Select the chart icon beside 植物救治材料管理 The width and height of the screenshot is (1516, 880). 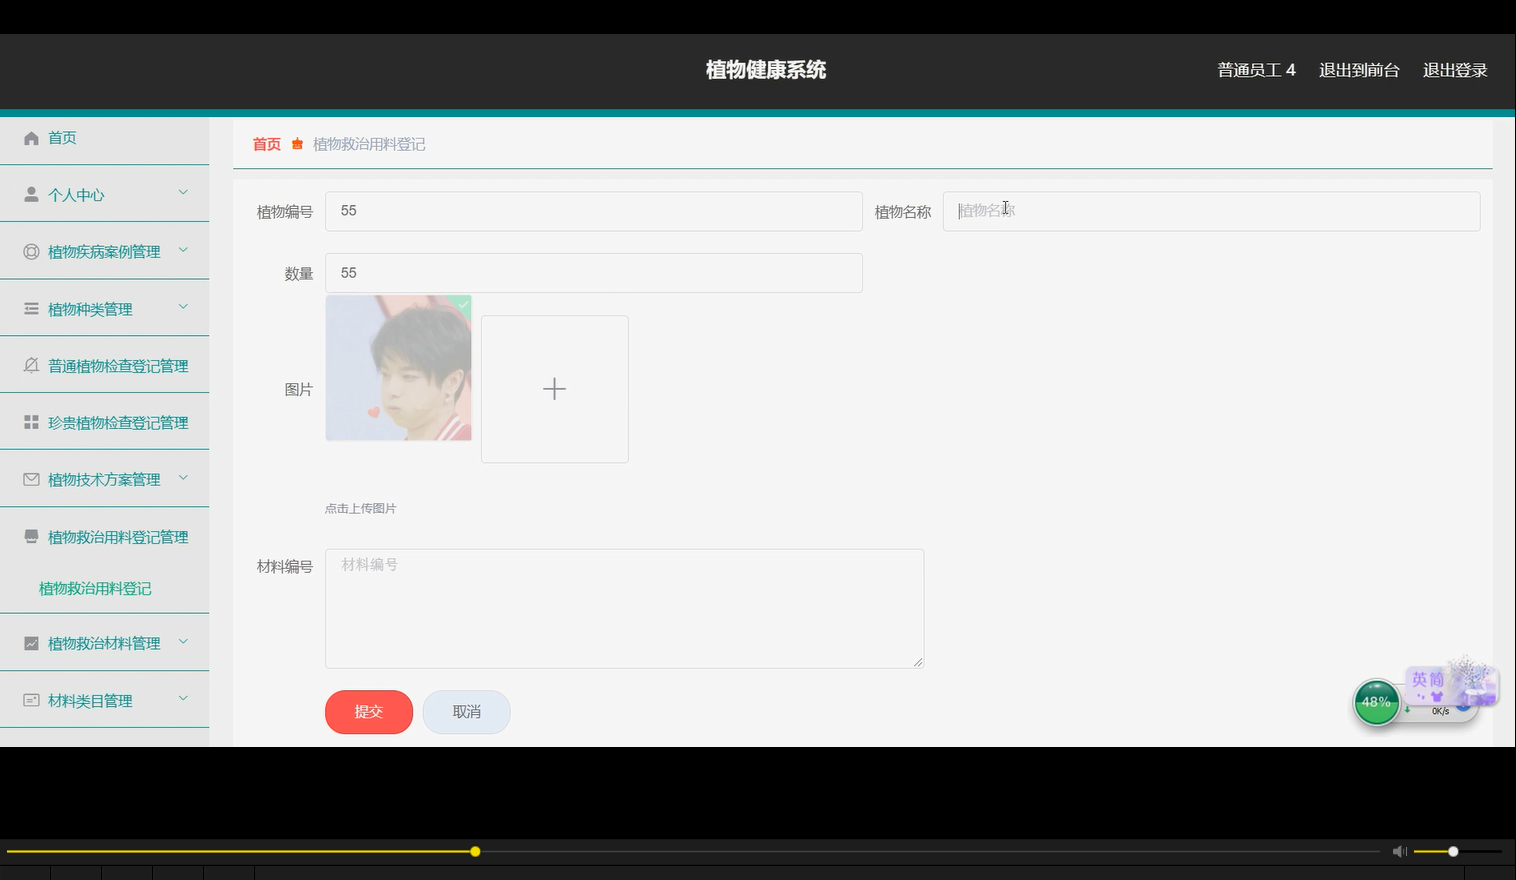click(31, 642)
